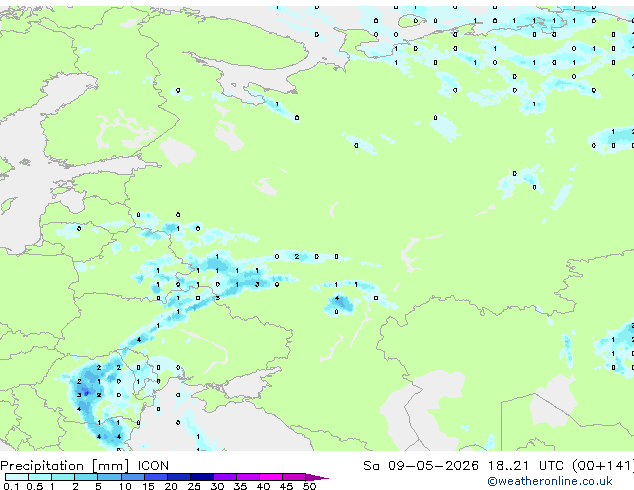
Task: Click the 25 to 30 mm dark navy swatch
Action: [201, 477]
